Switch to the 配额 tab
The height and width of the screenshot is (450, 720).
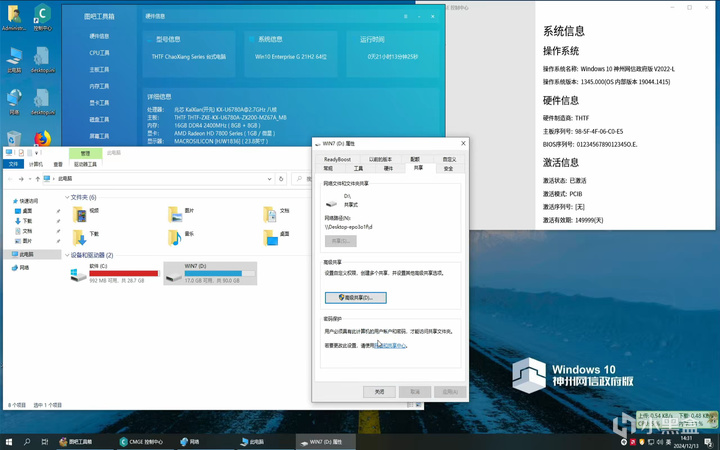415,159
